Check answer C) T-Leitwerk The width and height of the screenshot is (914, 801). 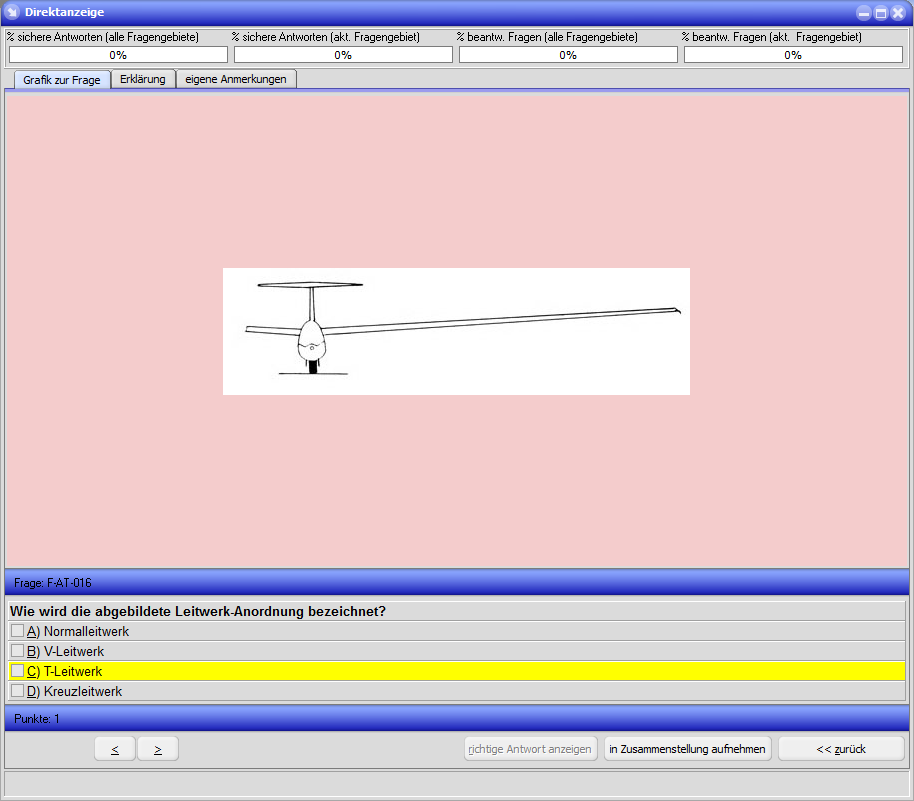pos(17,671)
